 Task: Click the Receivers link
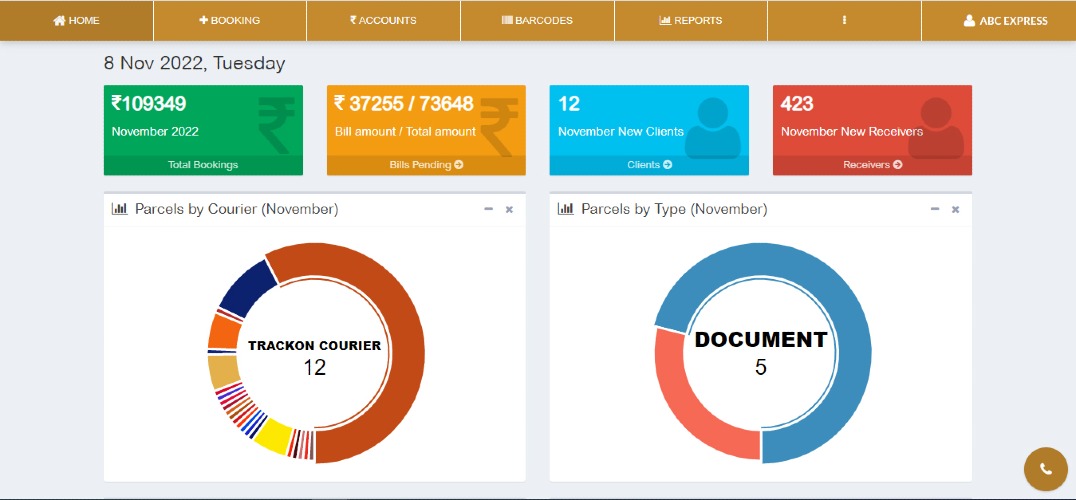872,165
